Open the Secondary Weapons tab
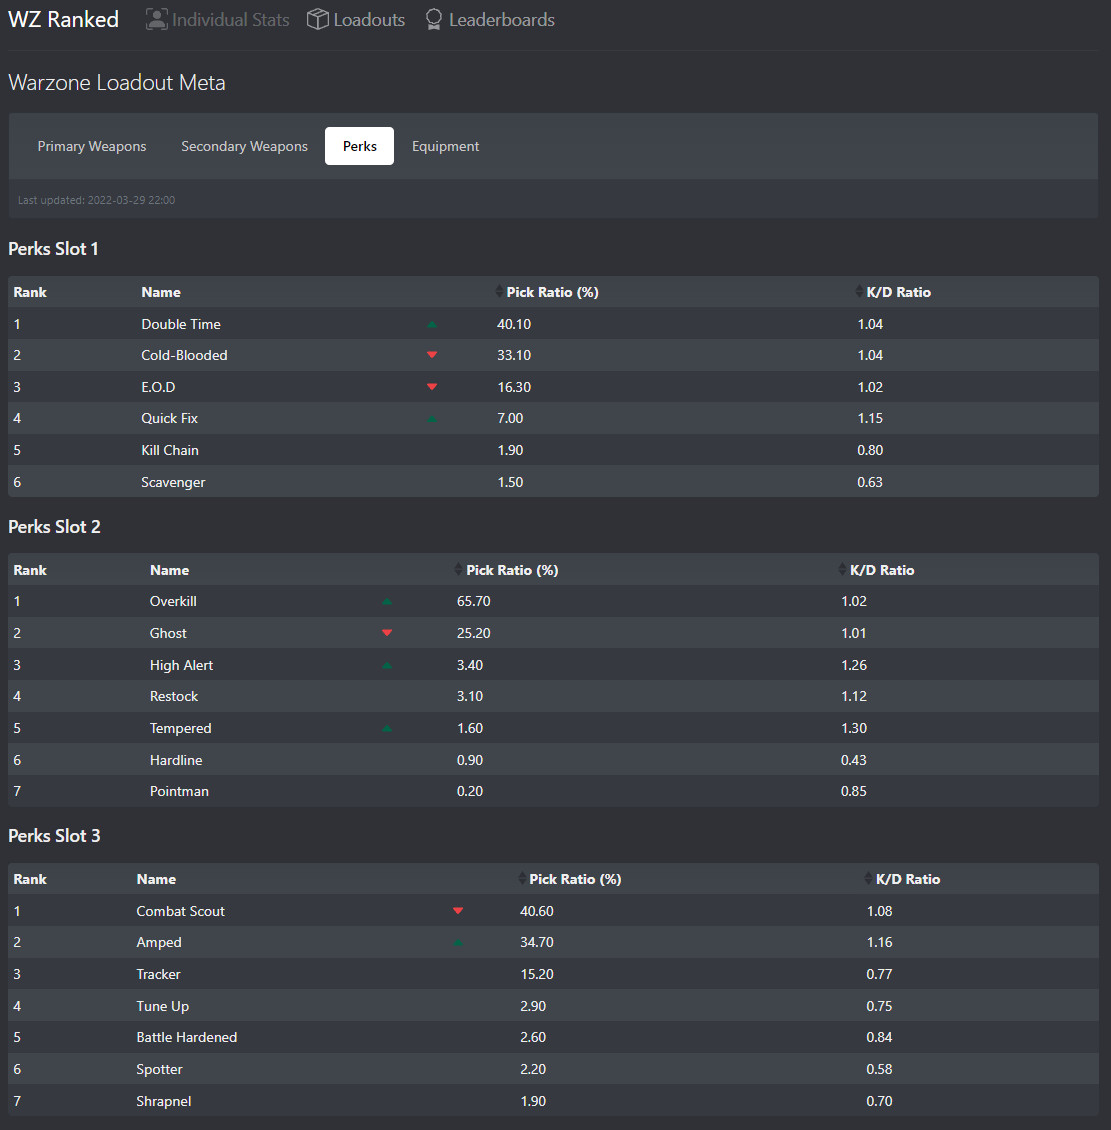 coord(244,146)
